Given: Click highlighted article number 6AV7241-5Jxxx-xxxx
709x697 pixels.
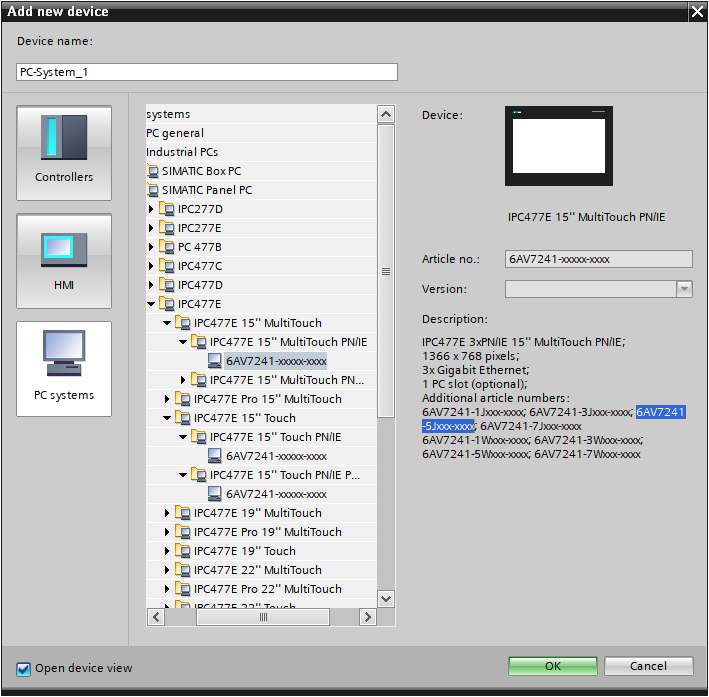Looking at the screenshot, I should click(660, 412).
